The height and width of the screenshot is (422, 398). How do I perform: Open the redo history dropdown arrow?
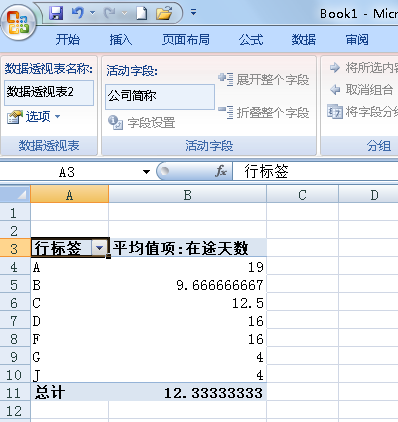coord(124,13)
